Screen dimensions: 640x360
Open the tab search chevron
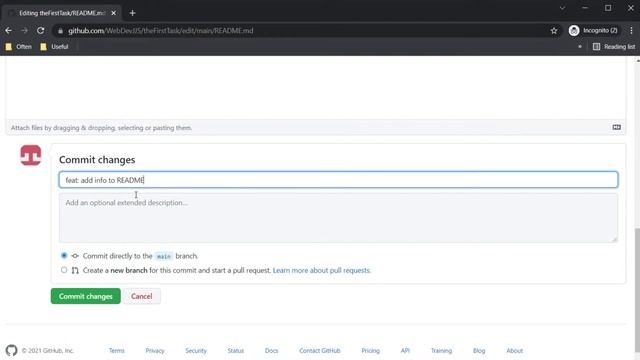point(562,8)
